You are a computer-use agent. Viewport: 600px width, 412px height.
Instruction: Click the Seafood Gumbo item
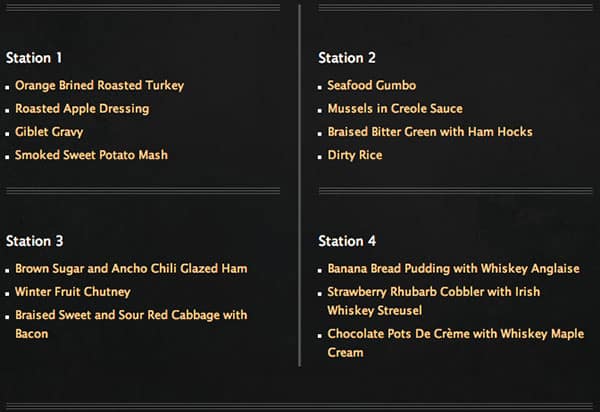tap(372, 86)
